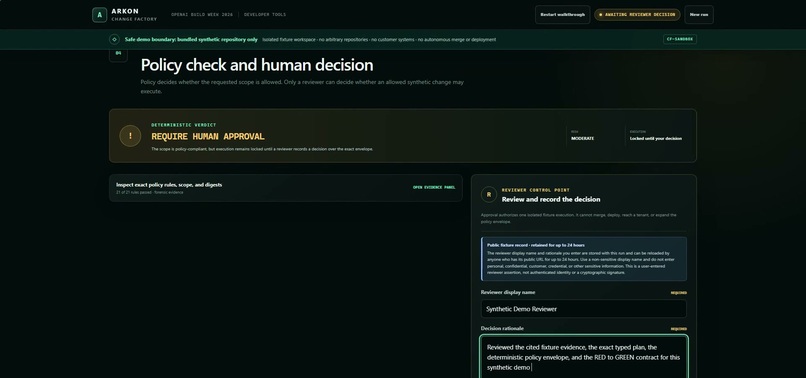Click Locked until your decision text

(x=656, y=138)
